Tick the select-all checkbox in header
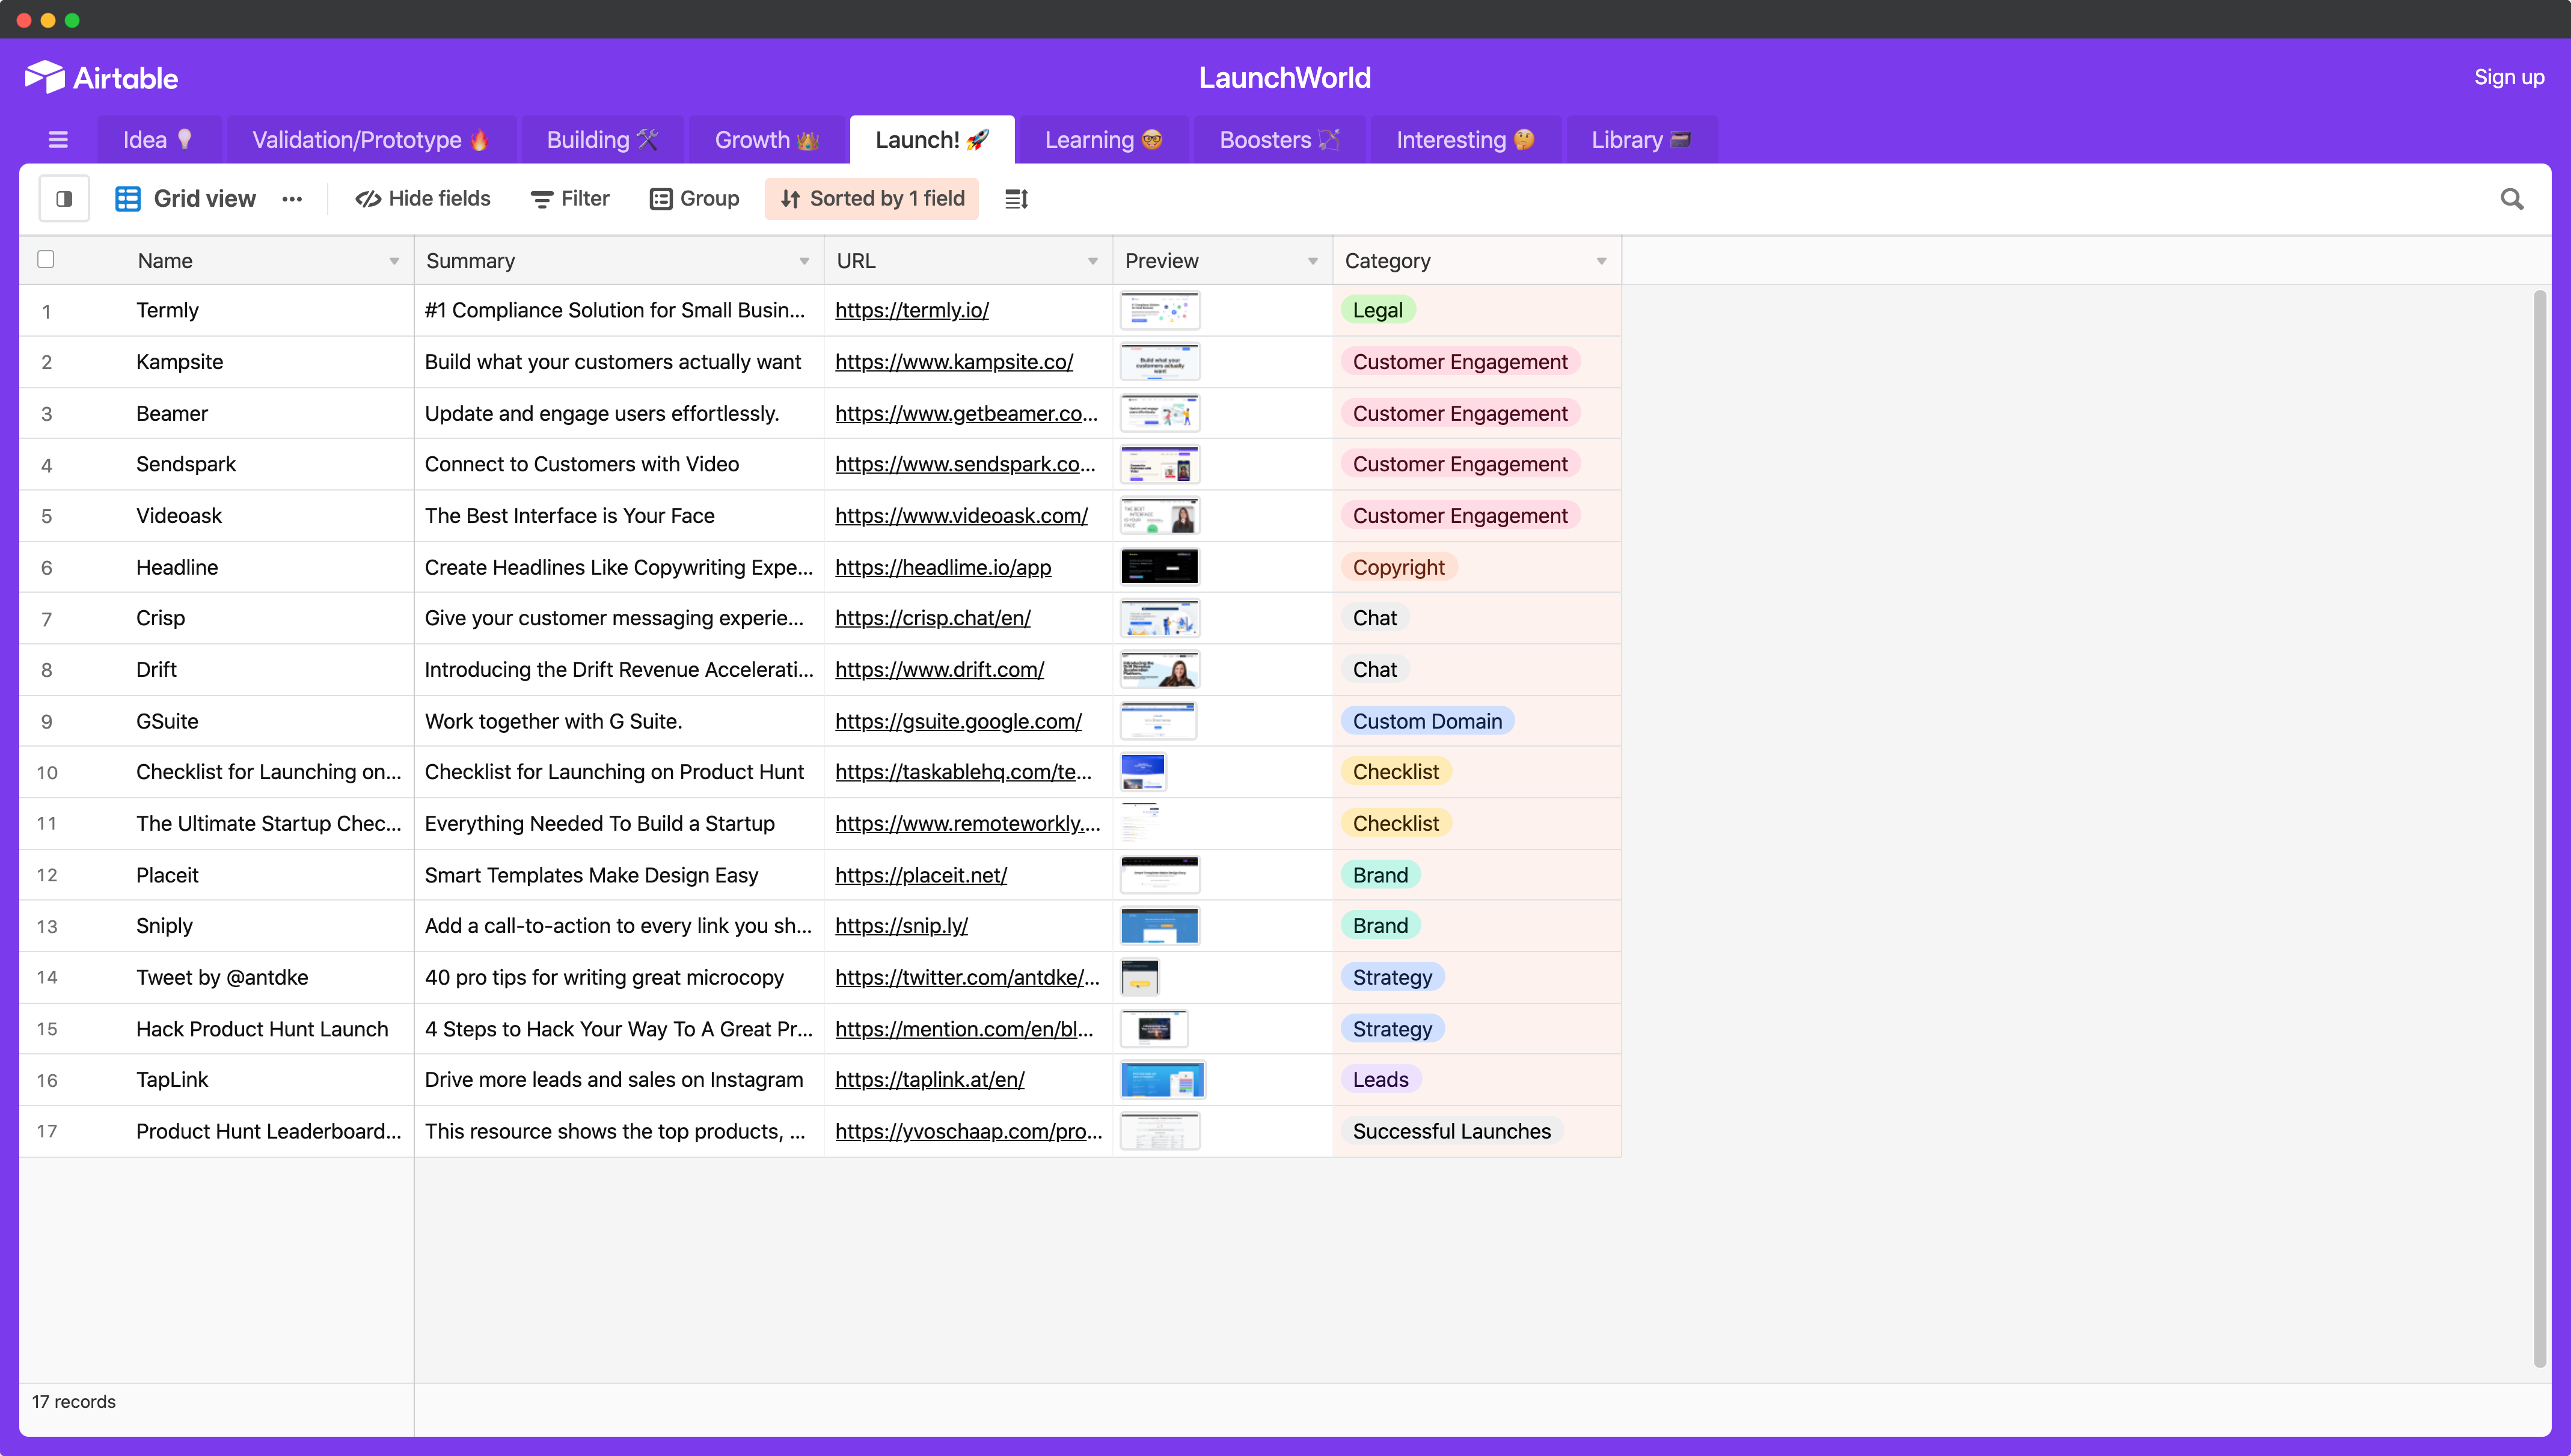 point(46,260)
